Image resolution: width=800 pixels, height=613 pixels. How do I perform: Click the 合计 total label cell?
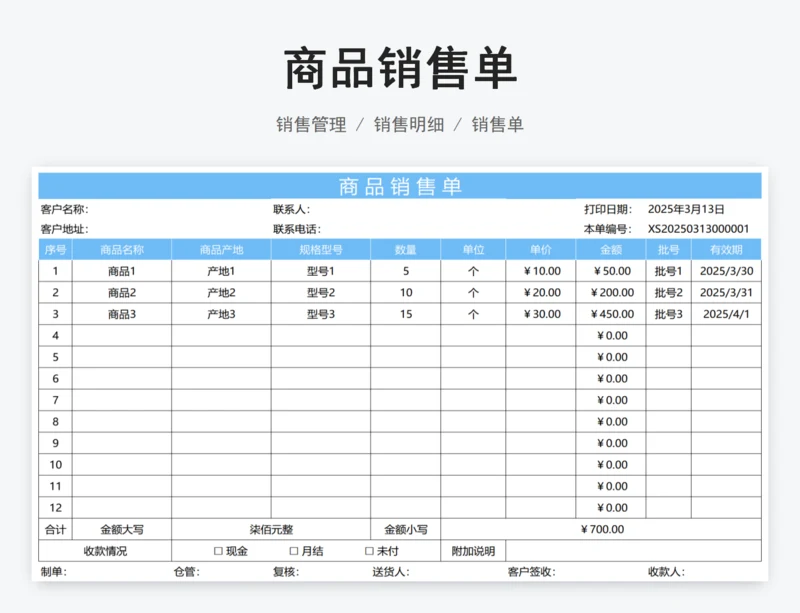(x=56, y=529)
